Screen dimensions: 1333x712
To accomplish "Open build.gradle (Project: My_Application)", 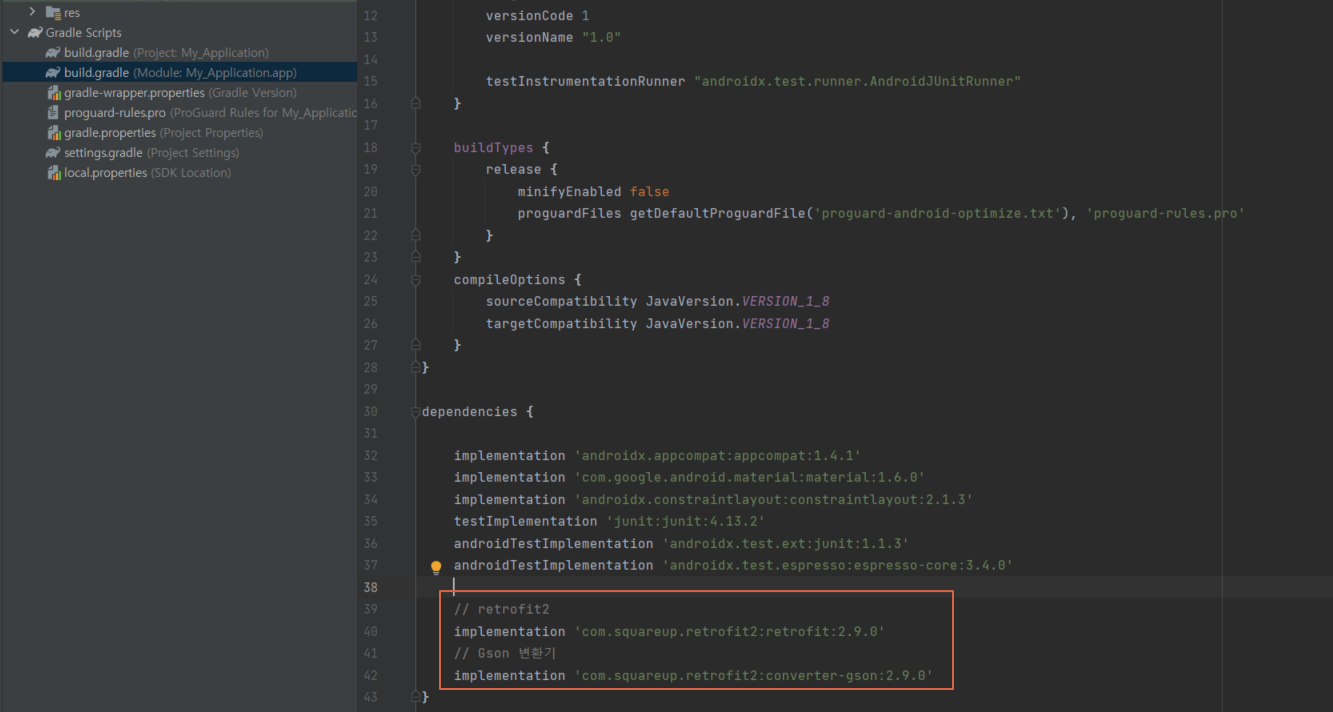I will point(166,52).
